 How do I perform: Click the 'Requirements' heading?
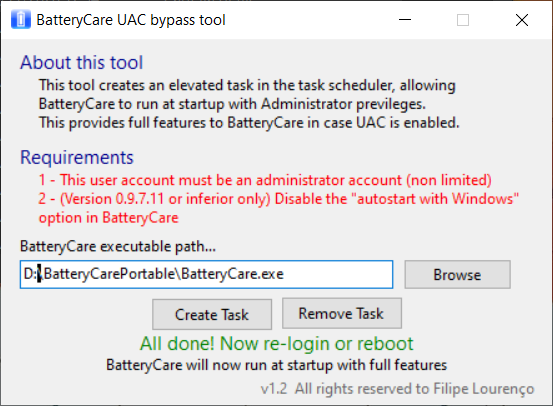coord(77,157)
